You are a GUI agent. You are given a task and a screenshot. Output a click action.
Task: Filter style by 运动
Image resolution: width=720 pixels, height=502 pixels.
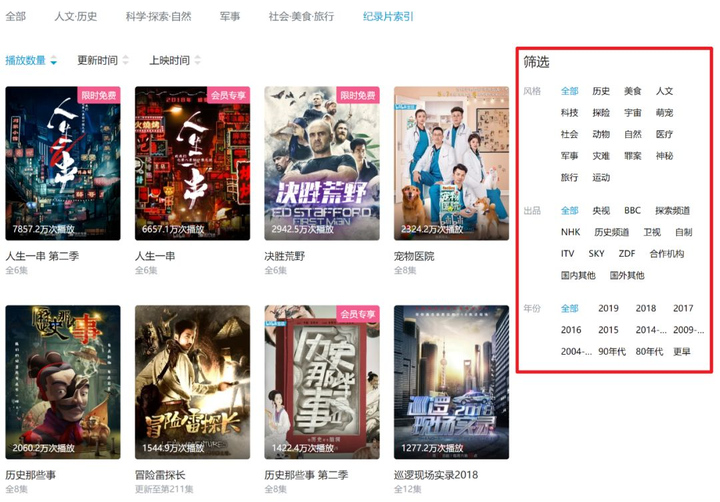coord(601,177)
